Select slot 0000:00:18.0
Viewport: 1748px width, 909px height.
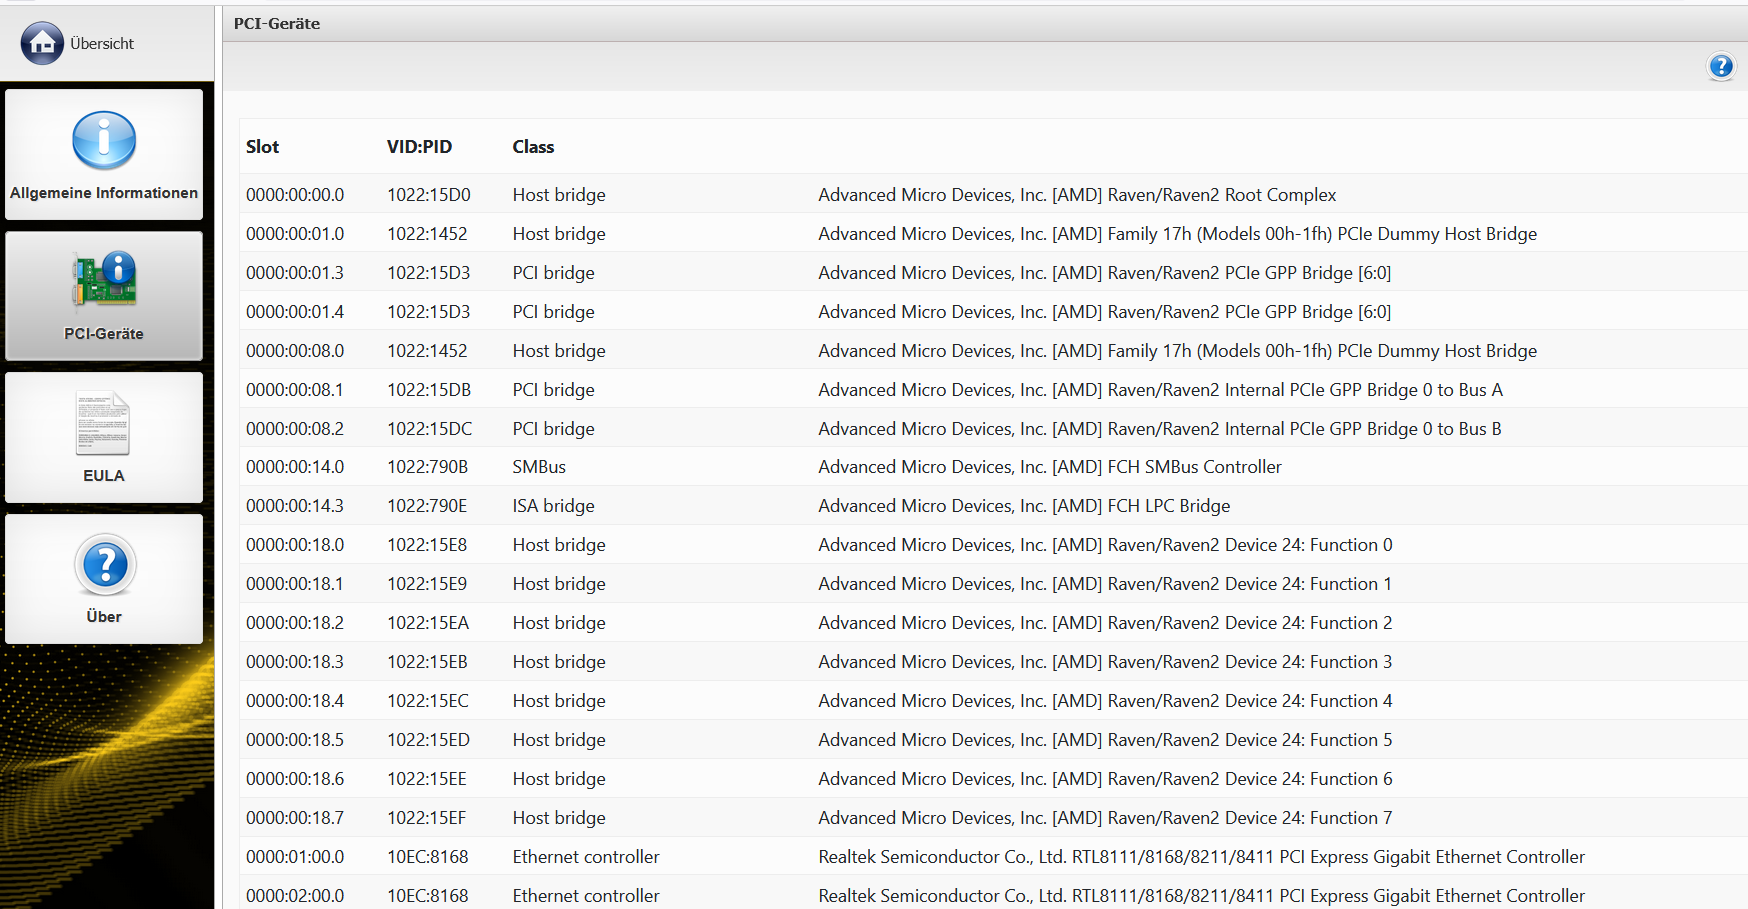tap(295, 545)
